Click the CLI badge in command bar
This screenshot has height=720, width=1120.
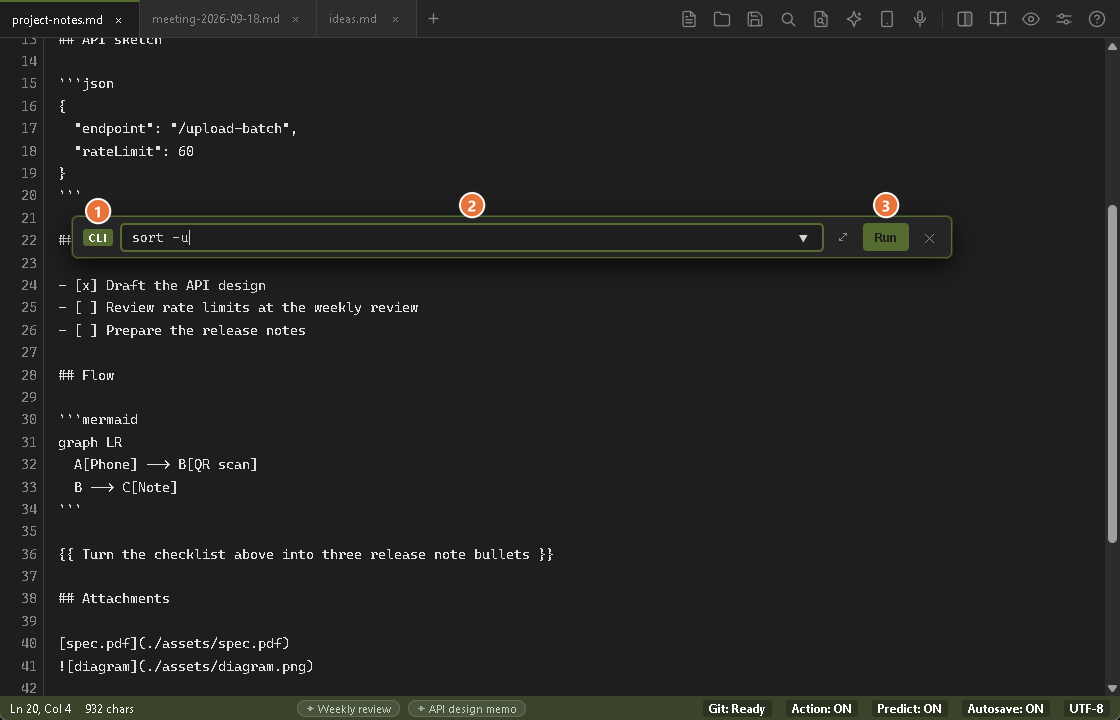pyautogui.click(x=98, y=238)
